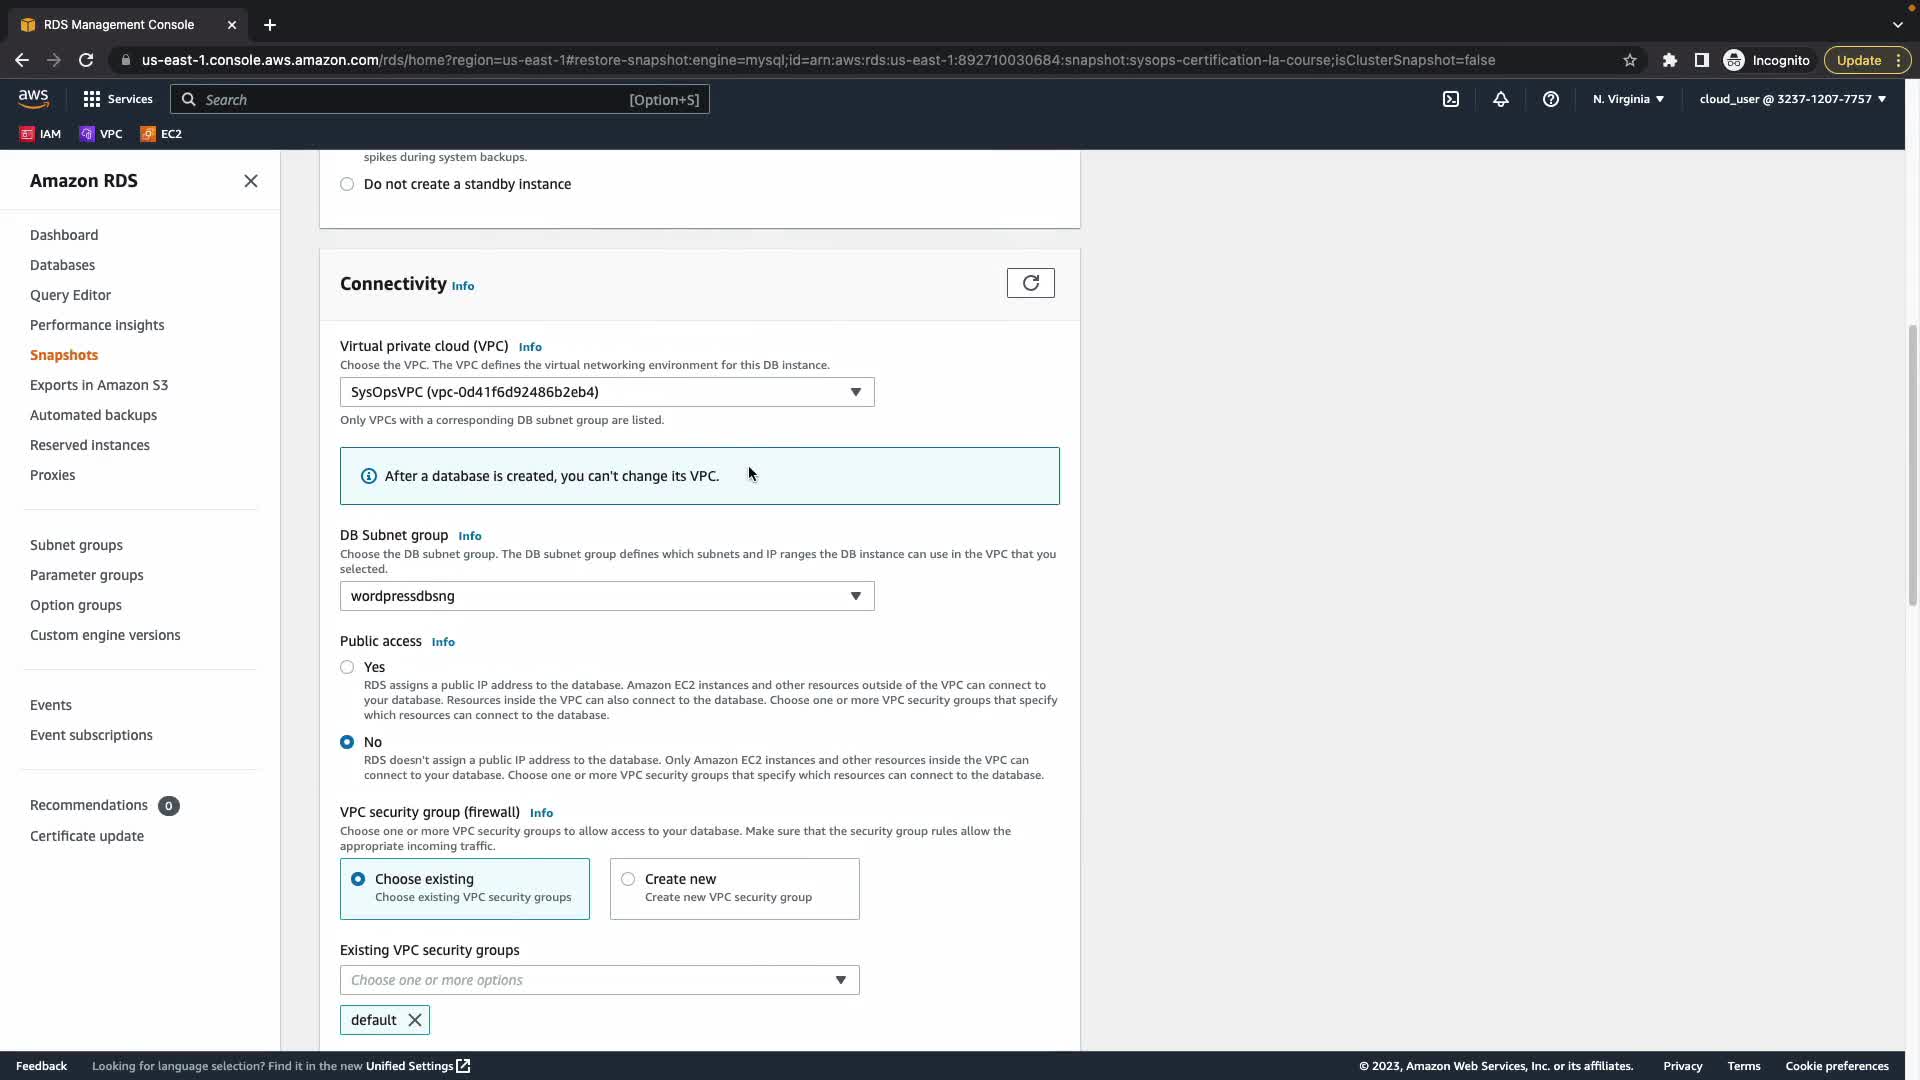Click the Connectivity refresh icon button
The image size is (1920, 1080).
[x=1030, y=283]
